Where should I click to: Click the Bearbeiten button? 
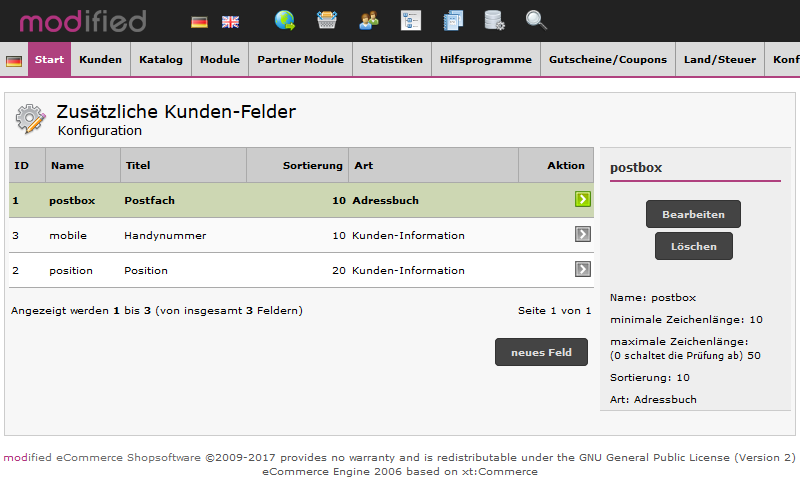click(693, 214)
